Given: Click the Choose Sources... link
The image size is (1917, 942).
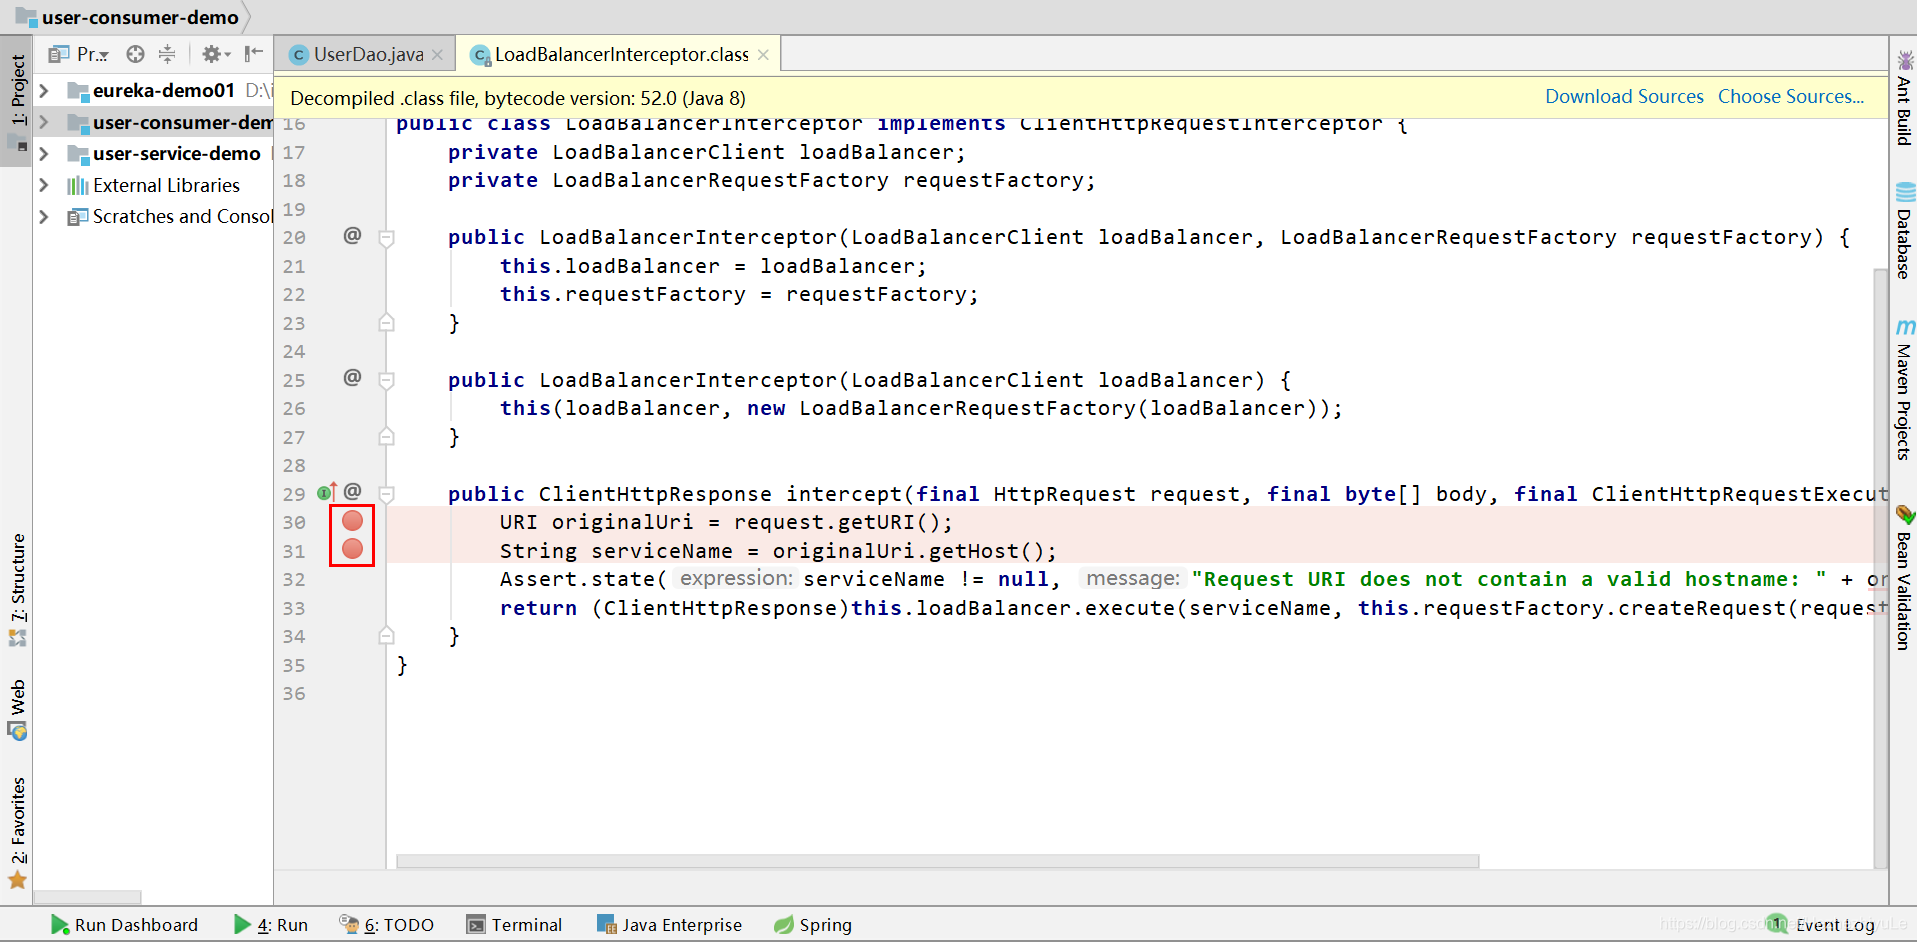Looking at the screenshot, I should 1791,97.
